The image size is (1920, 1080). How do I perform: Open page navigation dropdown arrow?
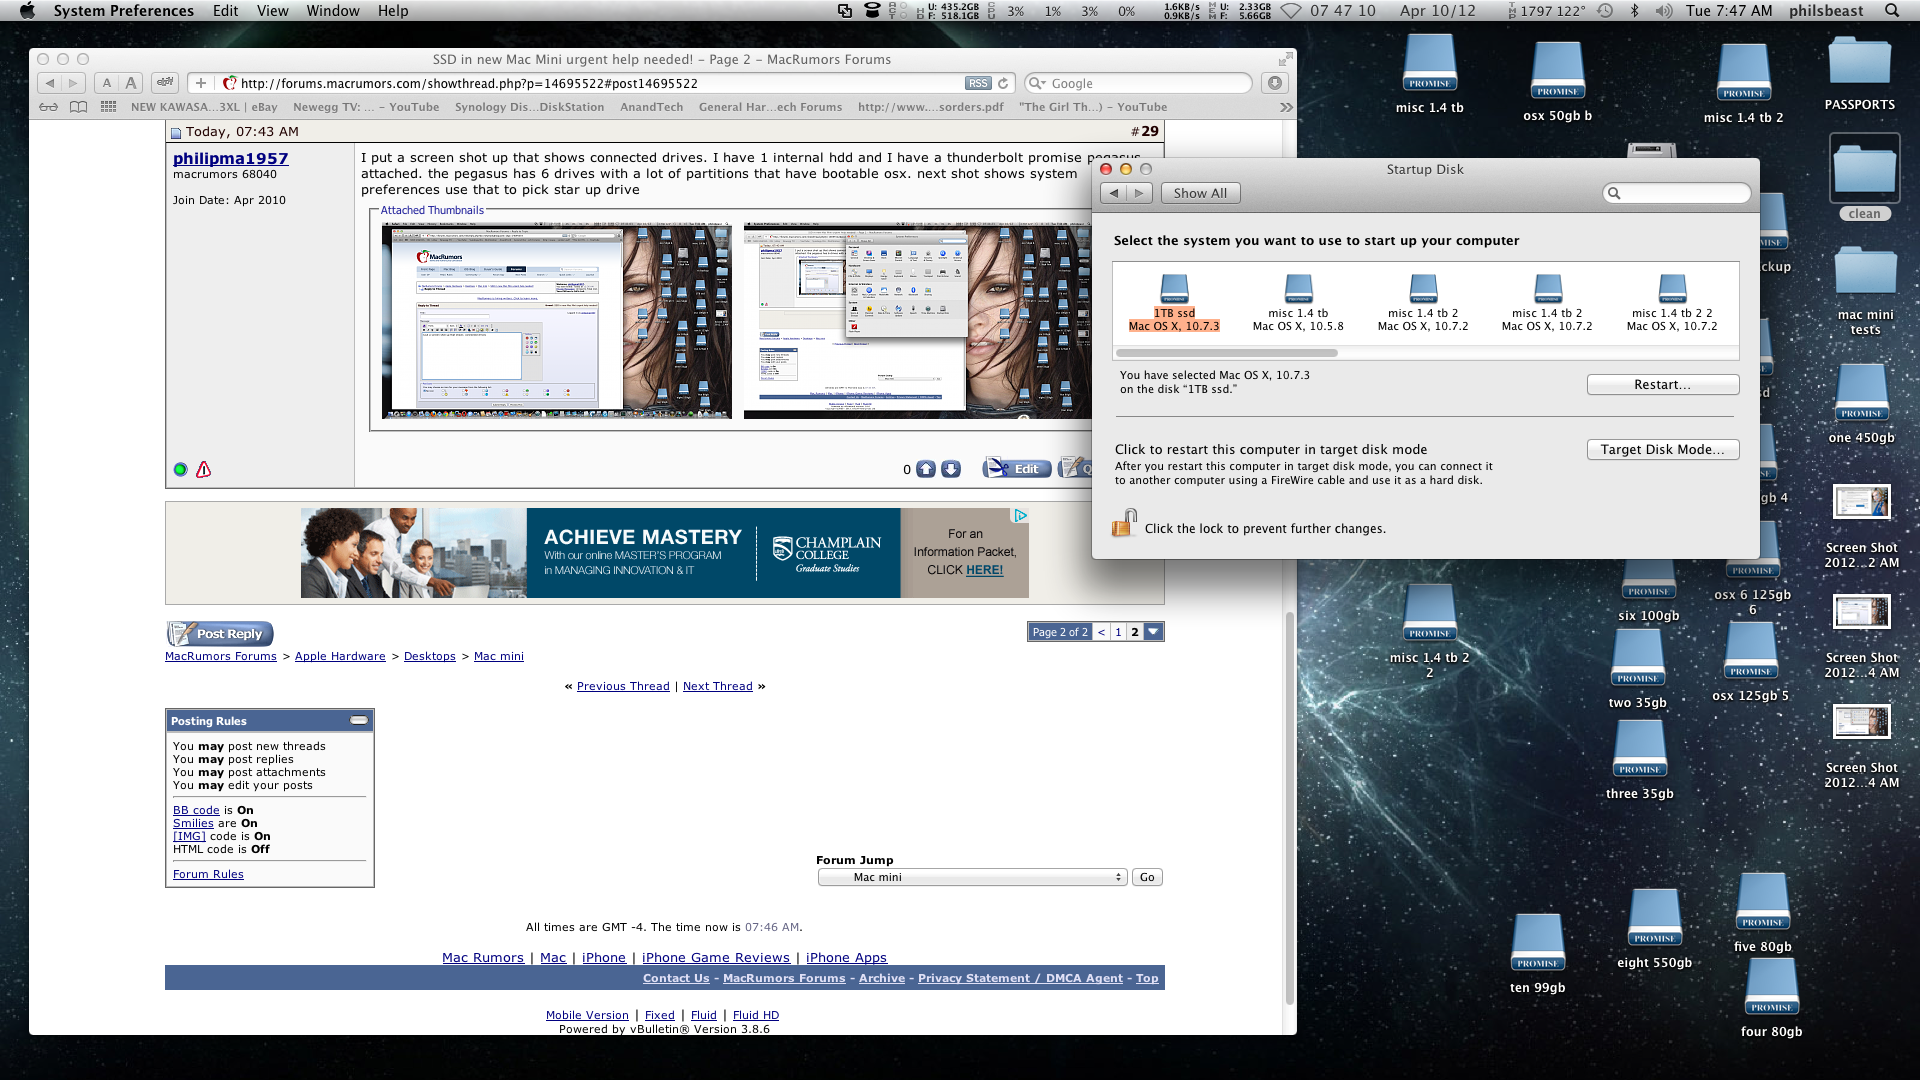pyautogui.click(x=1154, y=632)
